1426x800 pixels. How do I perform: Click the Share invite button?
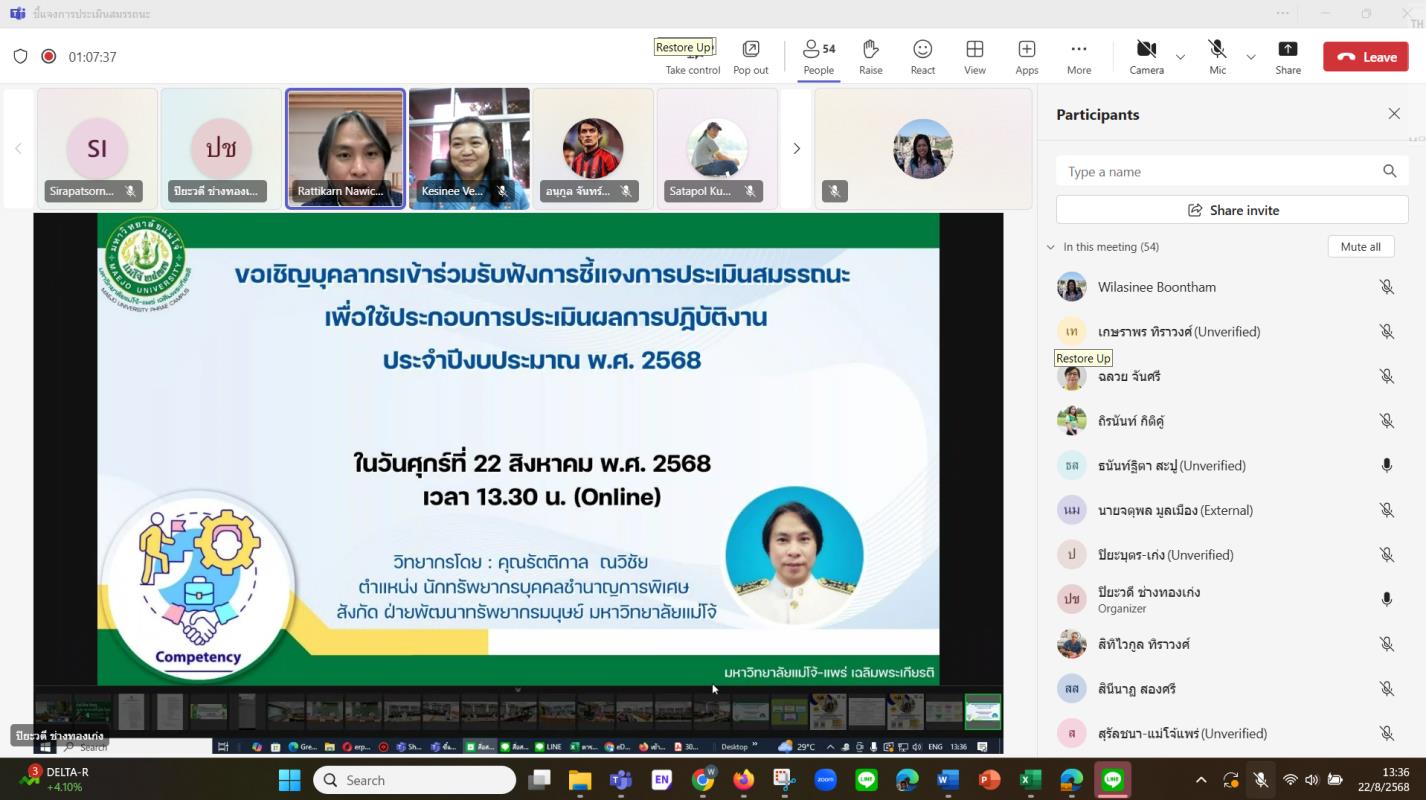[x=1232, y=210]
